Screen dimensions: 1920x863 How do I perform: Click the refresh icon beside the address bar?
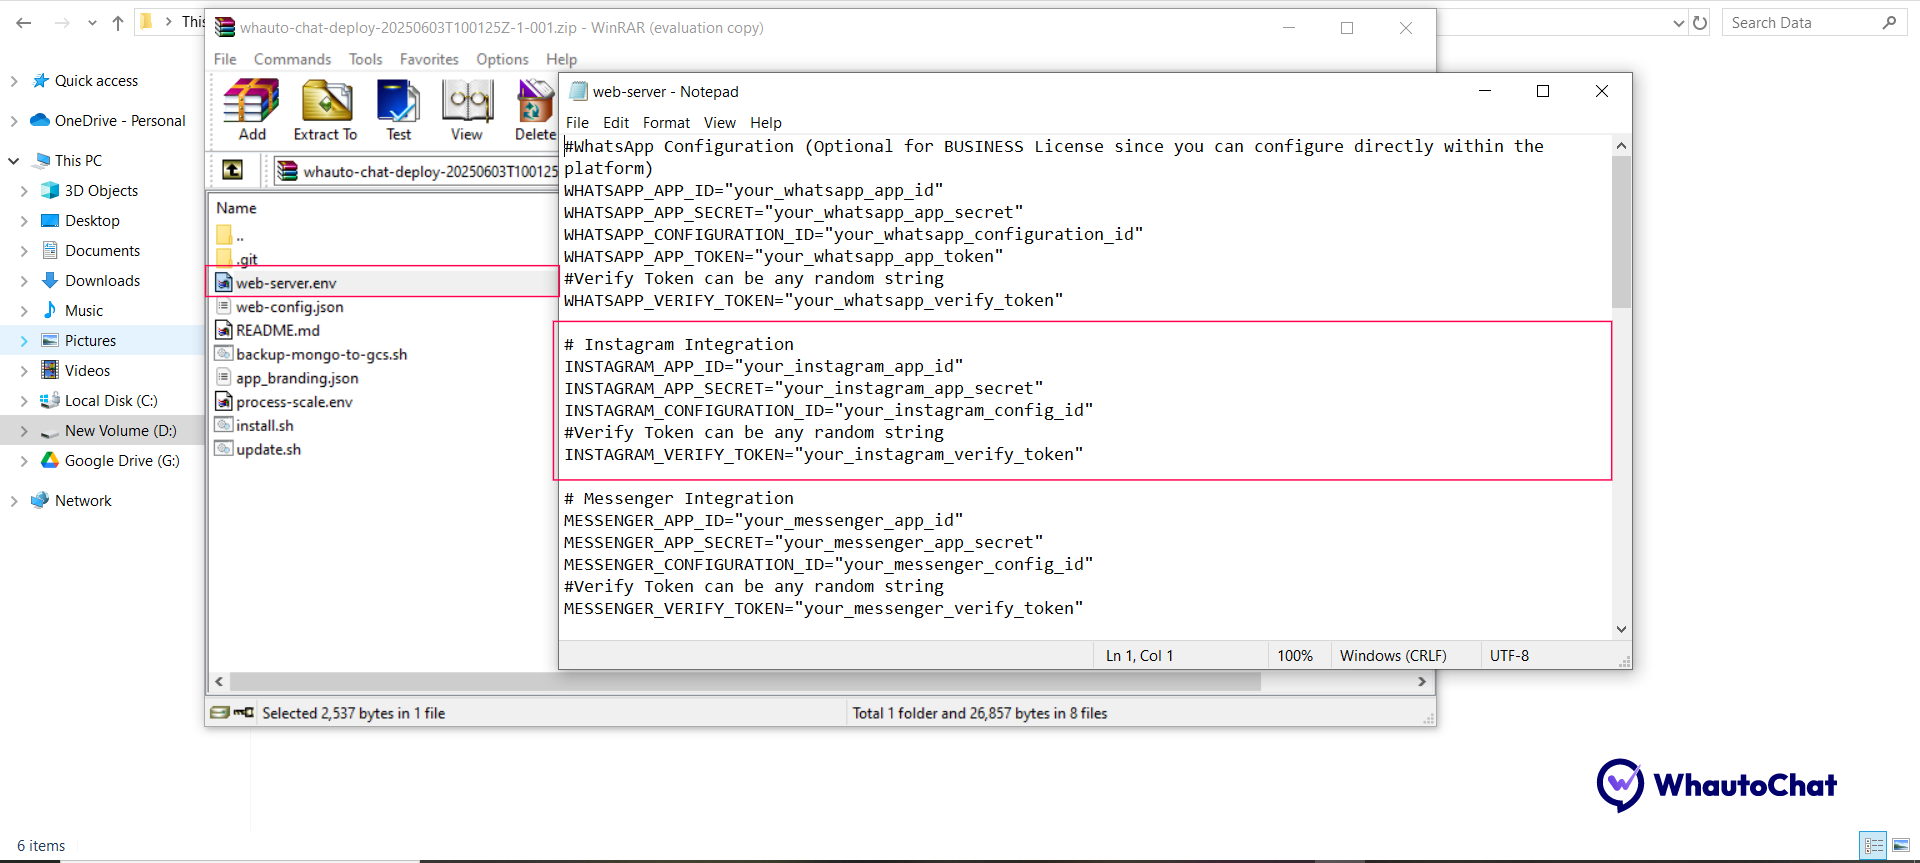[1700, 23]
